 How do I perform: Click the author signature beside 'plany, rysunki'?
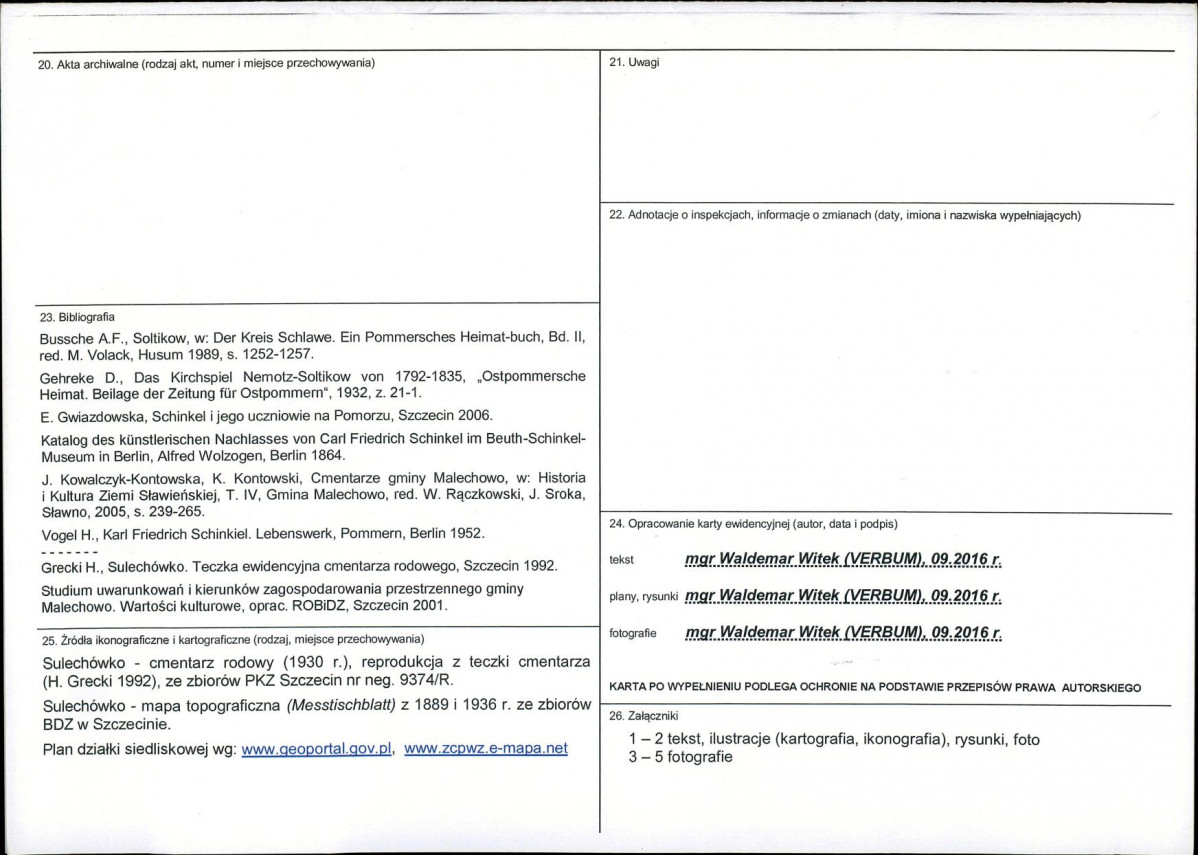[x=843, y=595]
